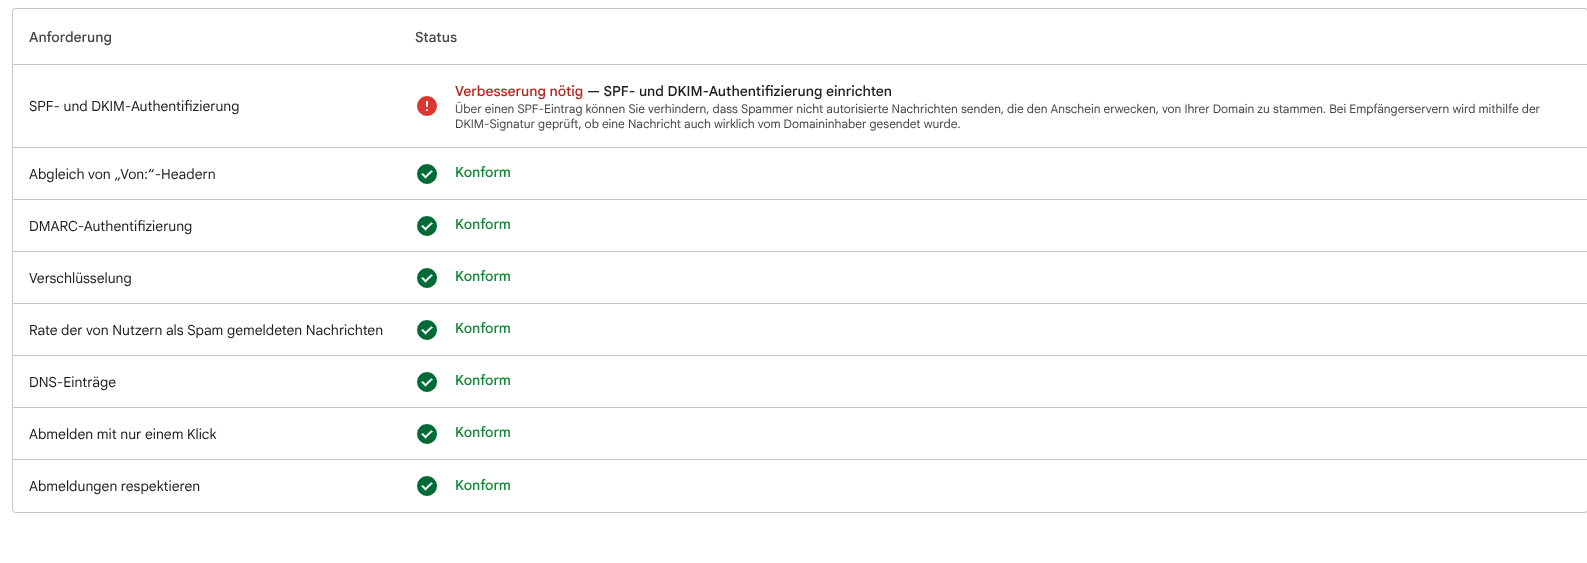Image resolution: width=1587 pixels, height=563 pixels.
Task: Click the "Anforderung" column header
Action: tap(70, 37)
